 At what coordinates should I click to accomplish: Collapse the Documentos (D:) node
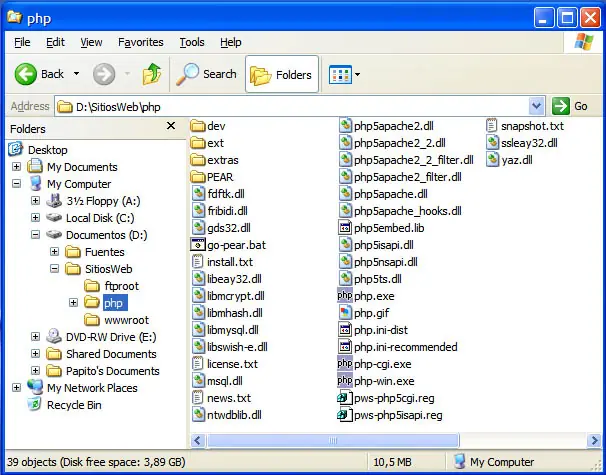click(35, 235)
